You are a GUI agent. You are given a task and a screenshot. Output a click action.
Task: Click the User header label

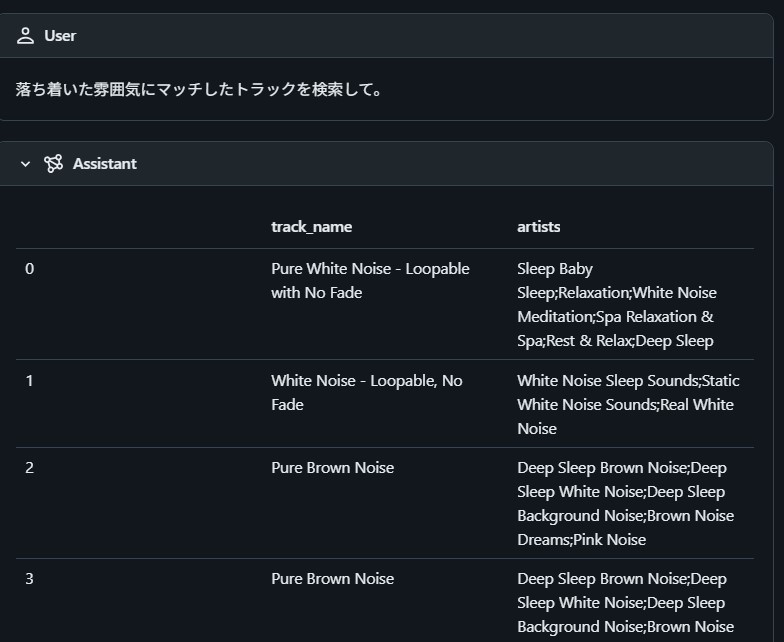(x=60, y=36)
